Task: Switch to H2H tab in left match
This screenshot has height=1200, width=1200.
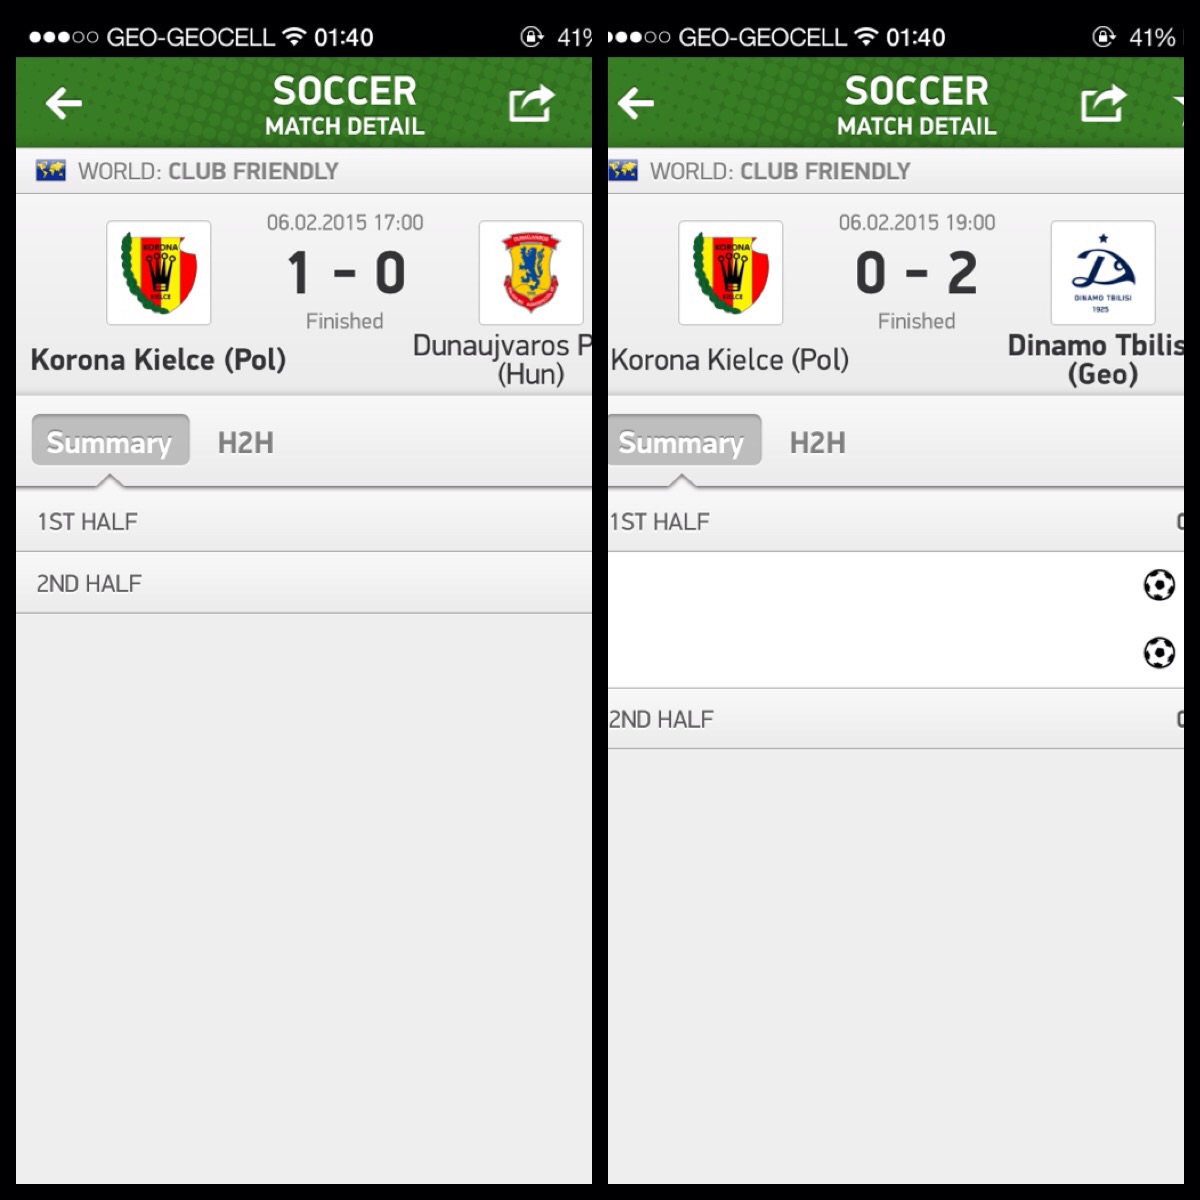Action: (246, 442)
